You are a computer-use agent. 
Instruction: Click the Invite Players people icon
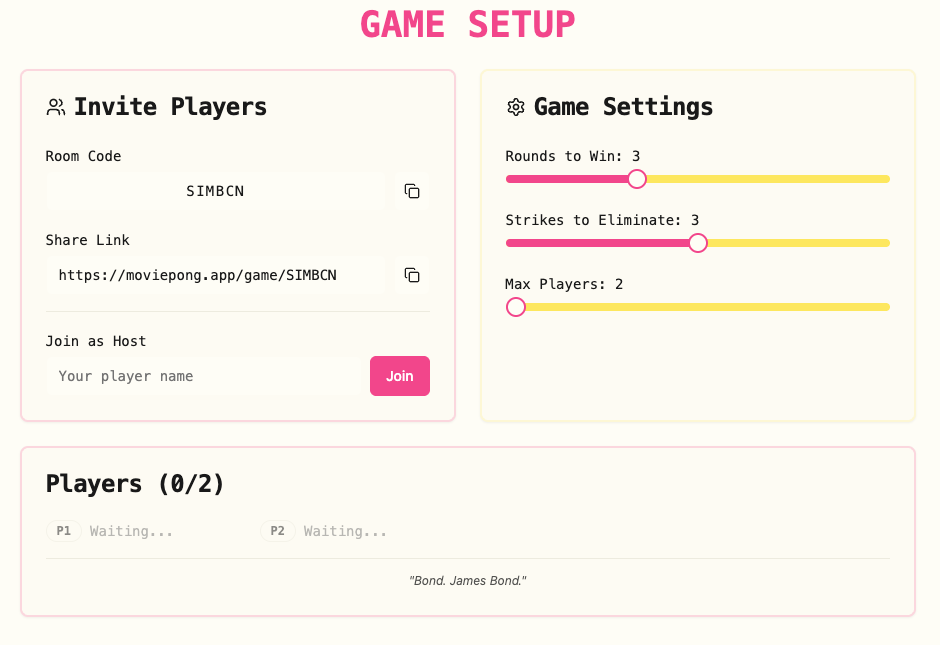click(x=56, y=107)
